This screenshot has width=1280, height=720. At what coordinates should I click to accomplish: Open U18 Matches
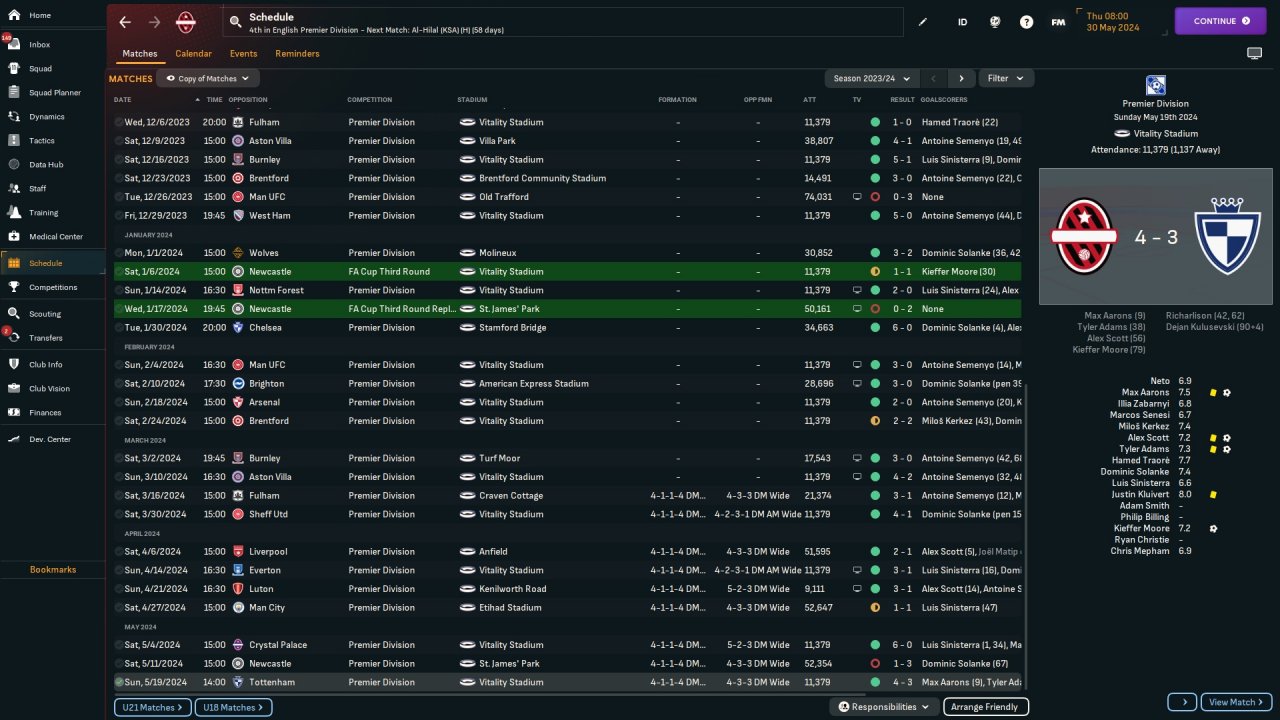click(233, 707)
